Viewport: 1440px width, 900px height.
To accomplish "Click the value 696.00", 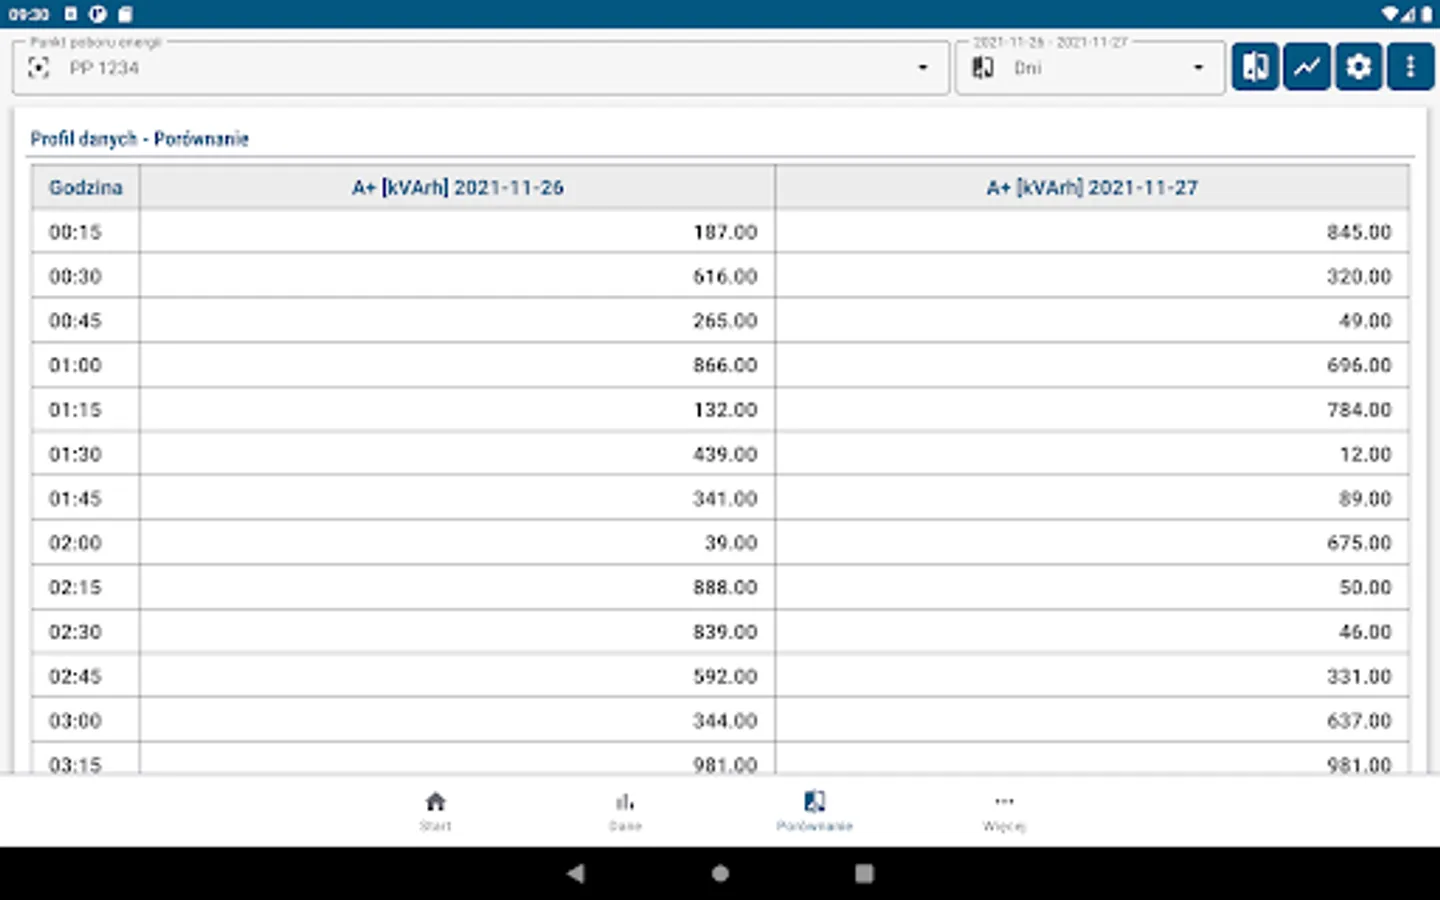I will tap(1359, 365).
